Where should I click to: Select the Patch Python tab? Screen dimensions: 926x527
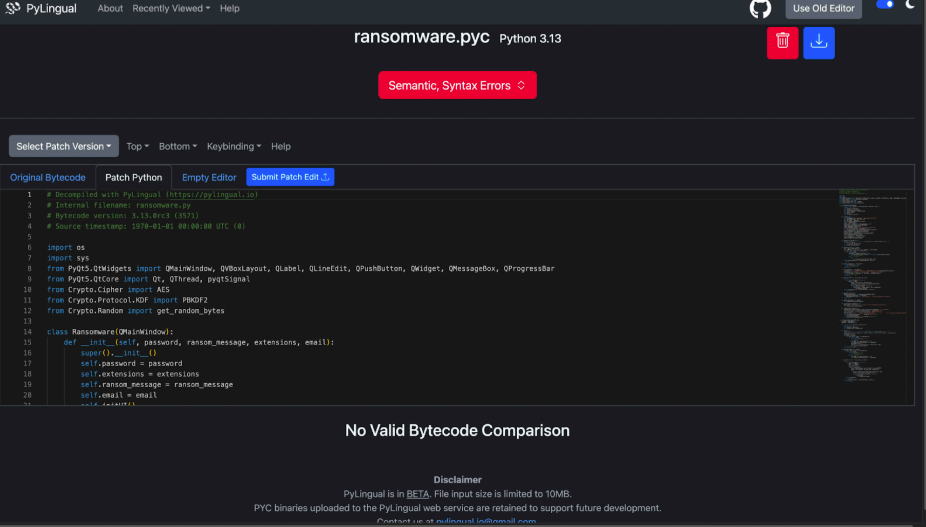(133, 177)
